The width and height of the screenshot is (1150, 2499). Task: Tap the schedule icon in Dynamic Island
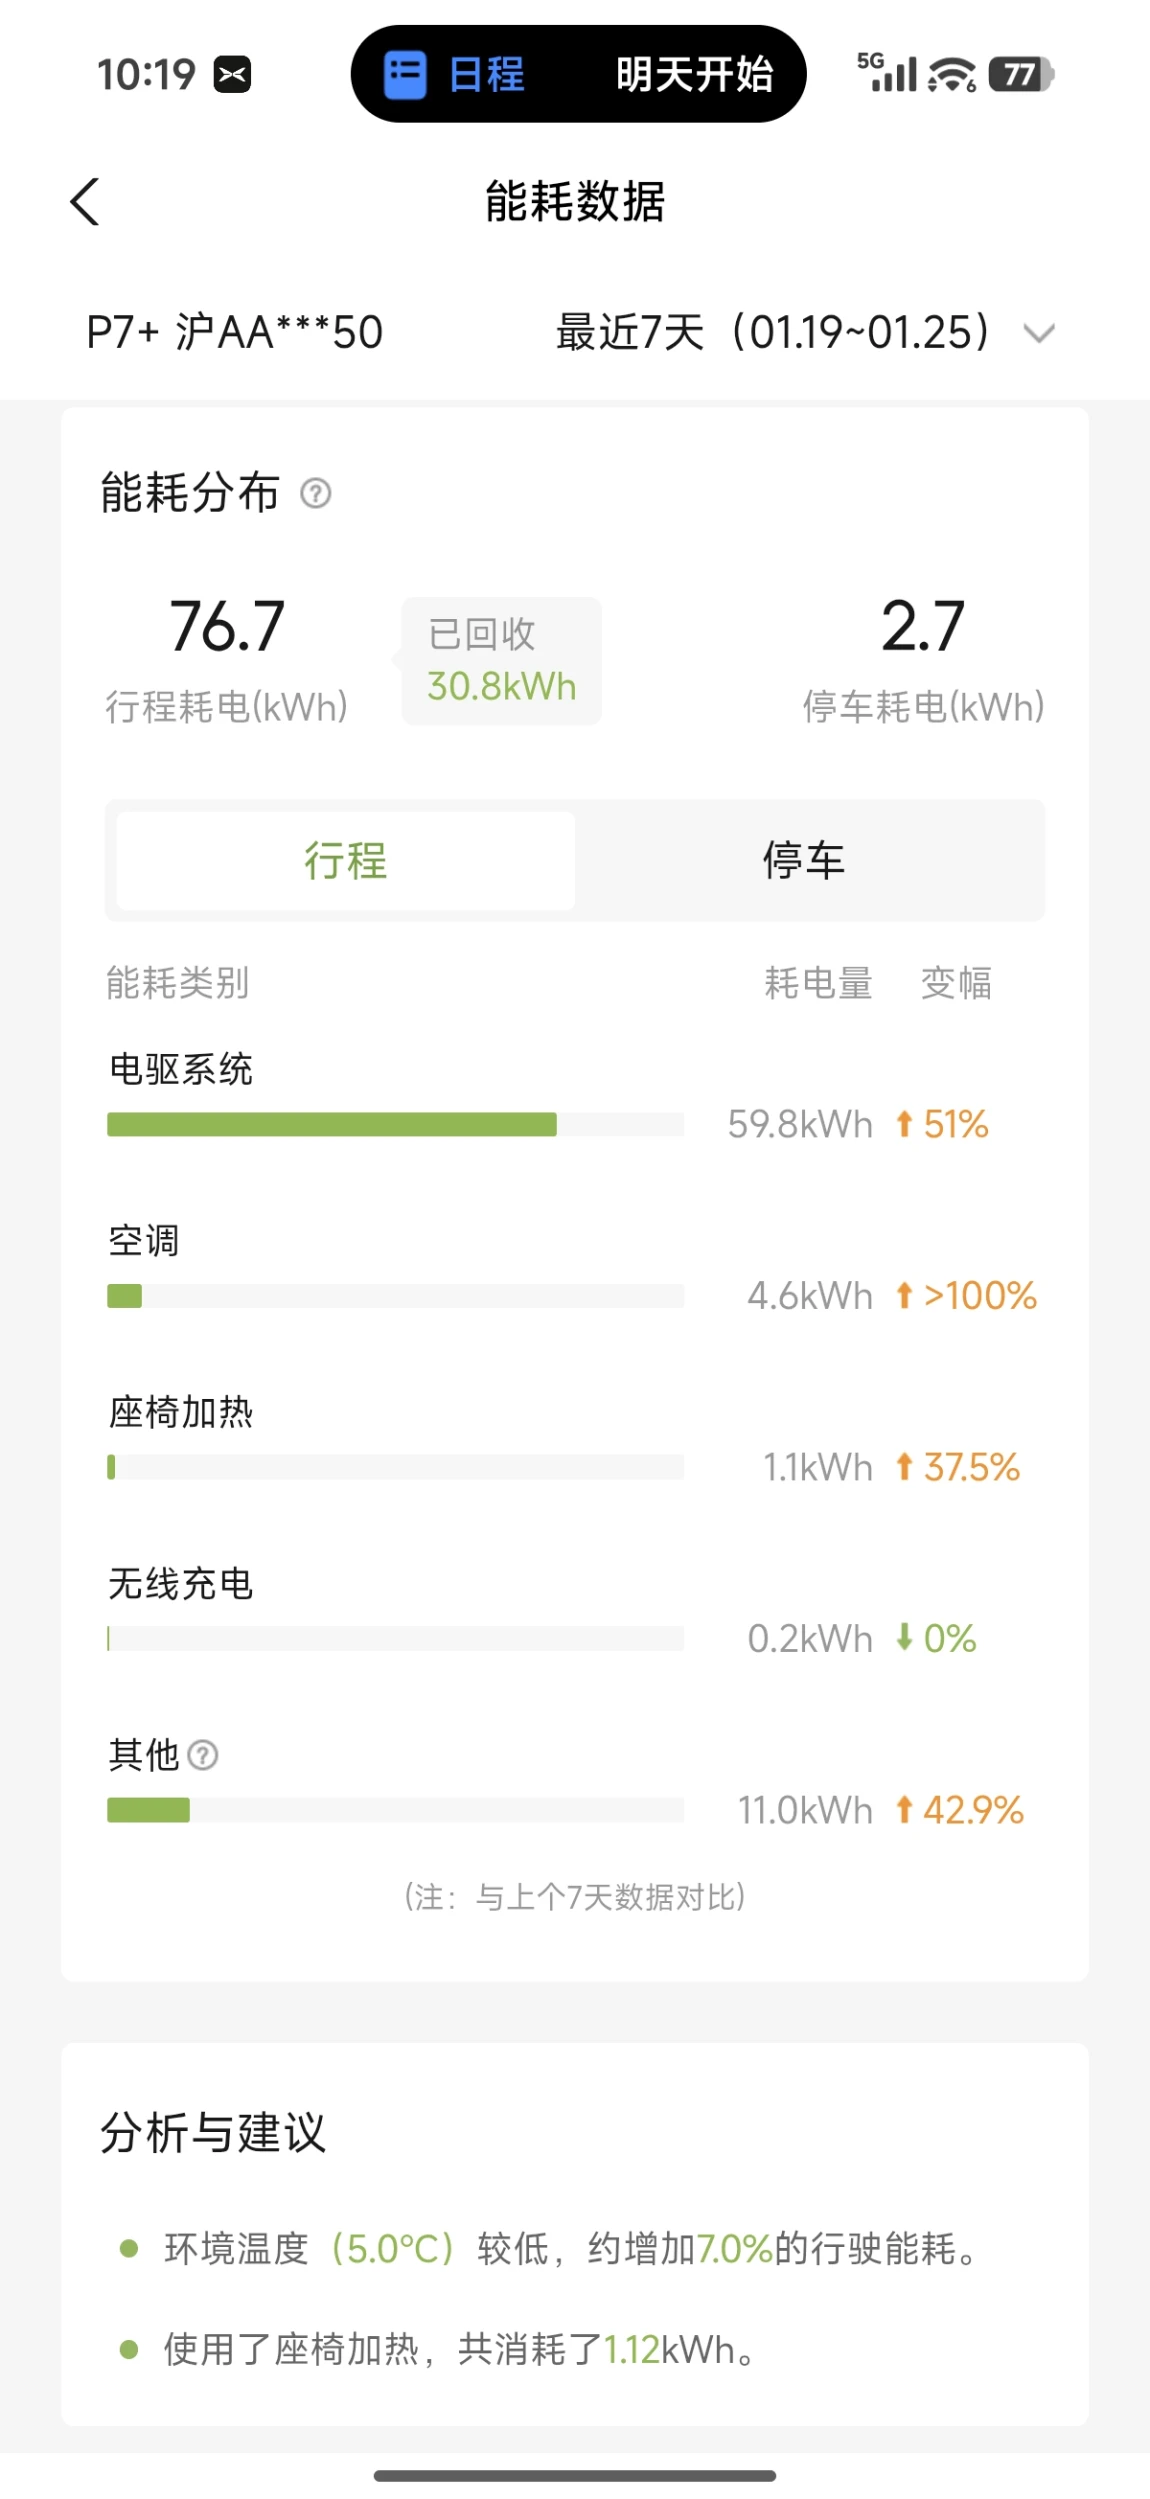[405, 75]
